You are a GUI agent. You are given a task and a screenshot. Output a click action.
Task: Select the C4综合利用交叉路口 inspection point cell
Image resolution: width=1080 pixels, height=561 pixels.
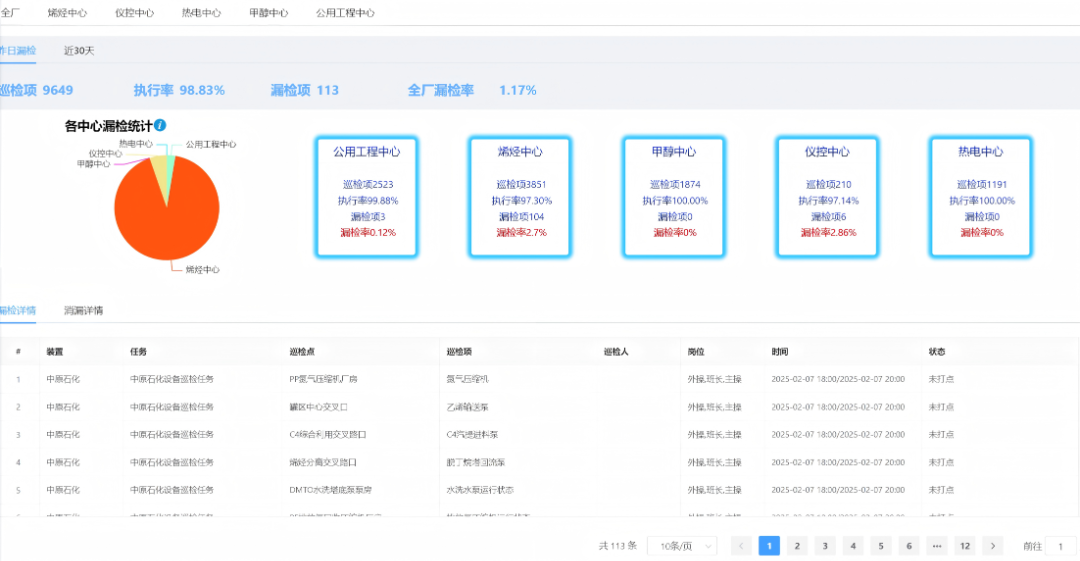click(x=327, y=434)
